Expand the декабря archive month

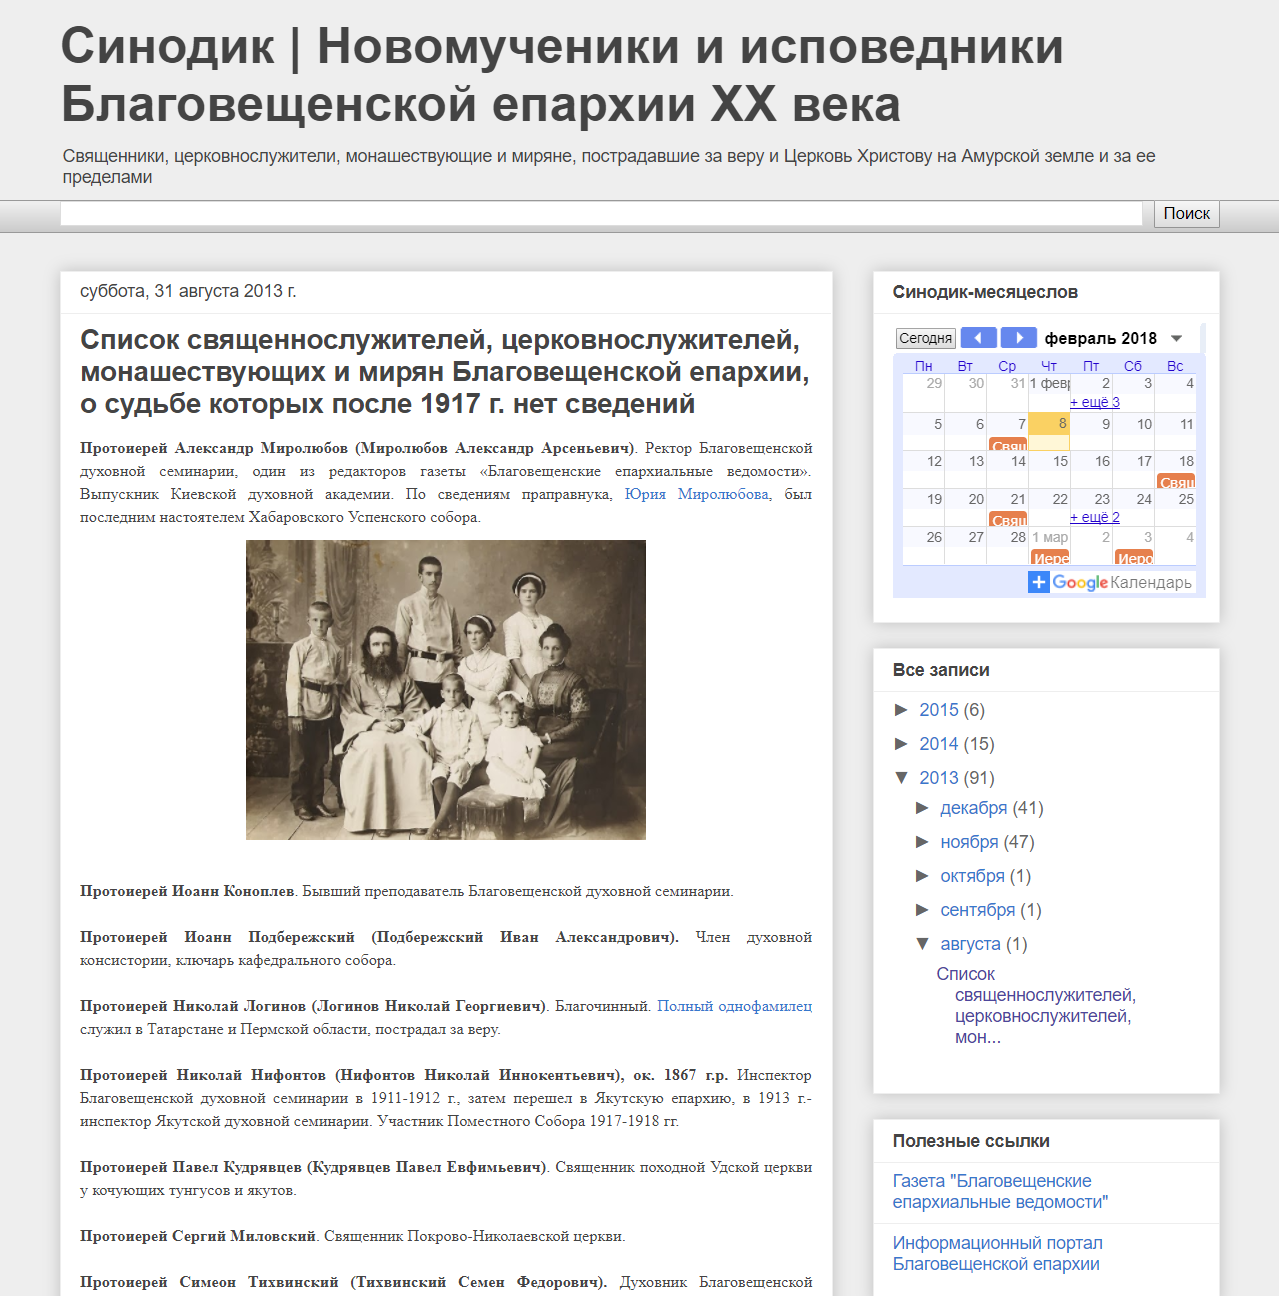922,808
